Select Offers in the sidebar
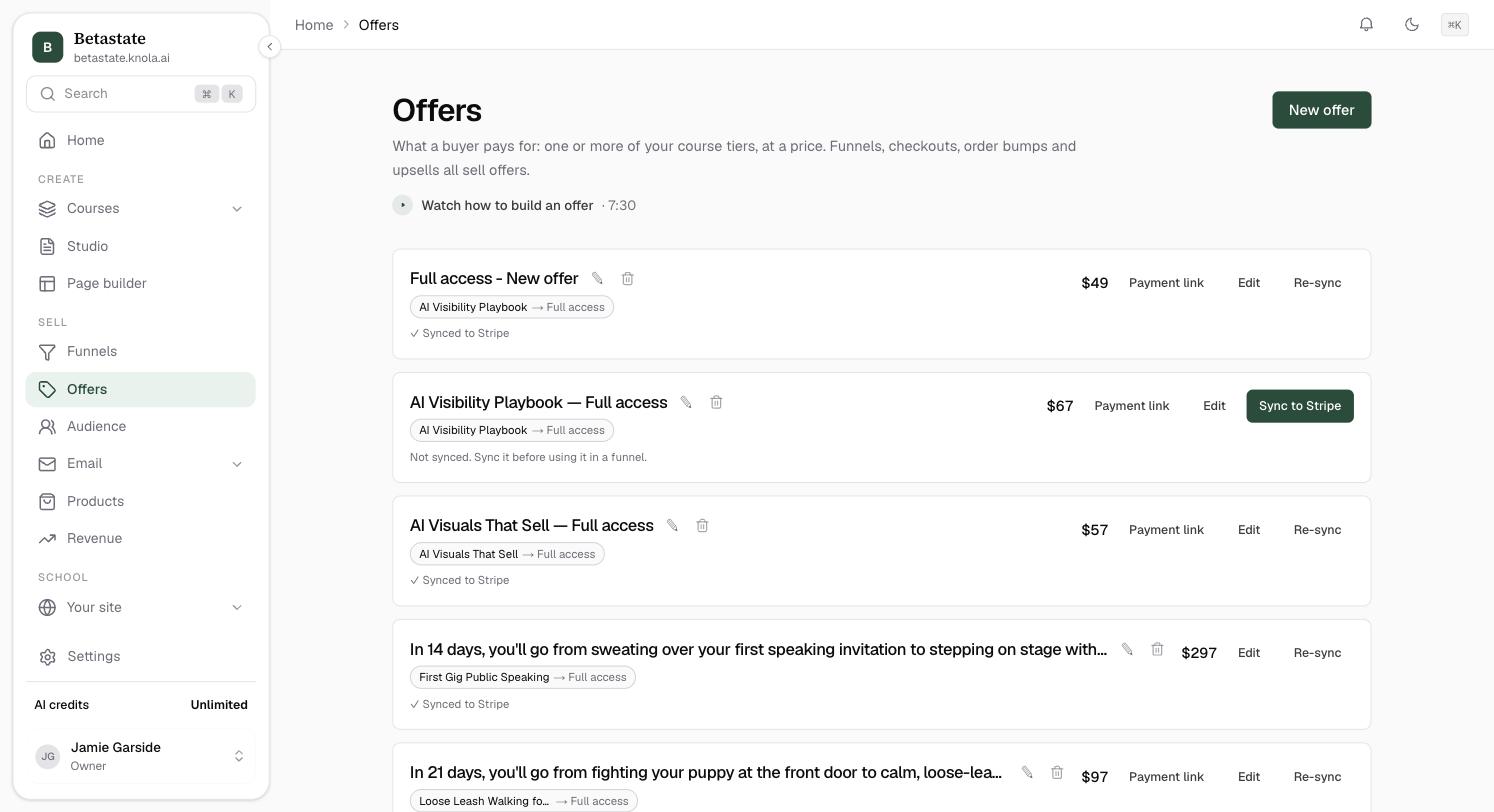This screenshot has width=1494, height=812. [x=141, y=390]
